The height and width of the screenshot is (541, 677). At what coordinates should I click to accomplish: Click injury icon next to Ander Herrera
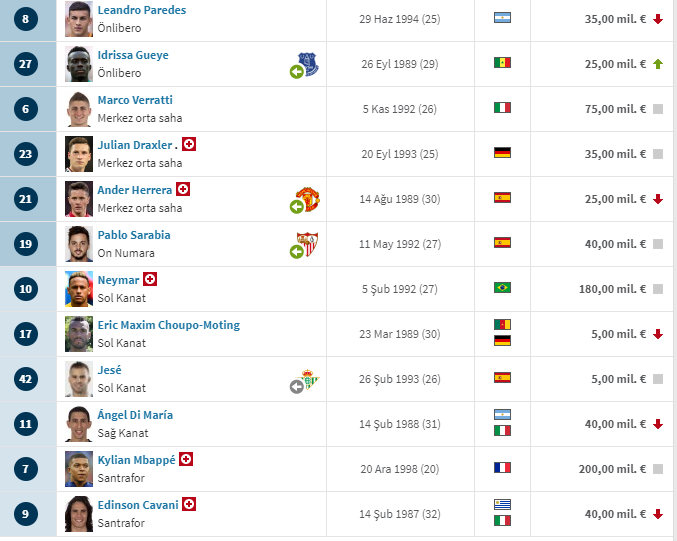(x=183, y=189)
